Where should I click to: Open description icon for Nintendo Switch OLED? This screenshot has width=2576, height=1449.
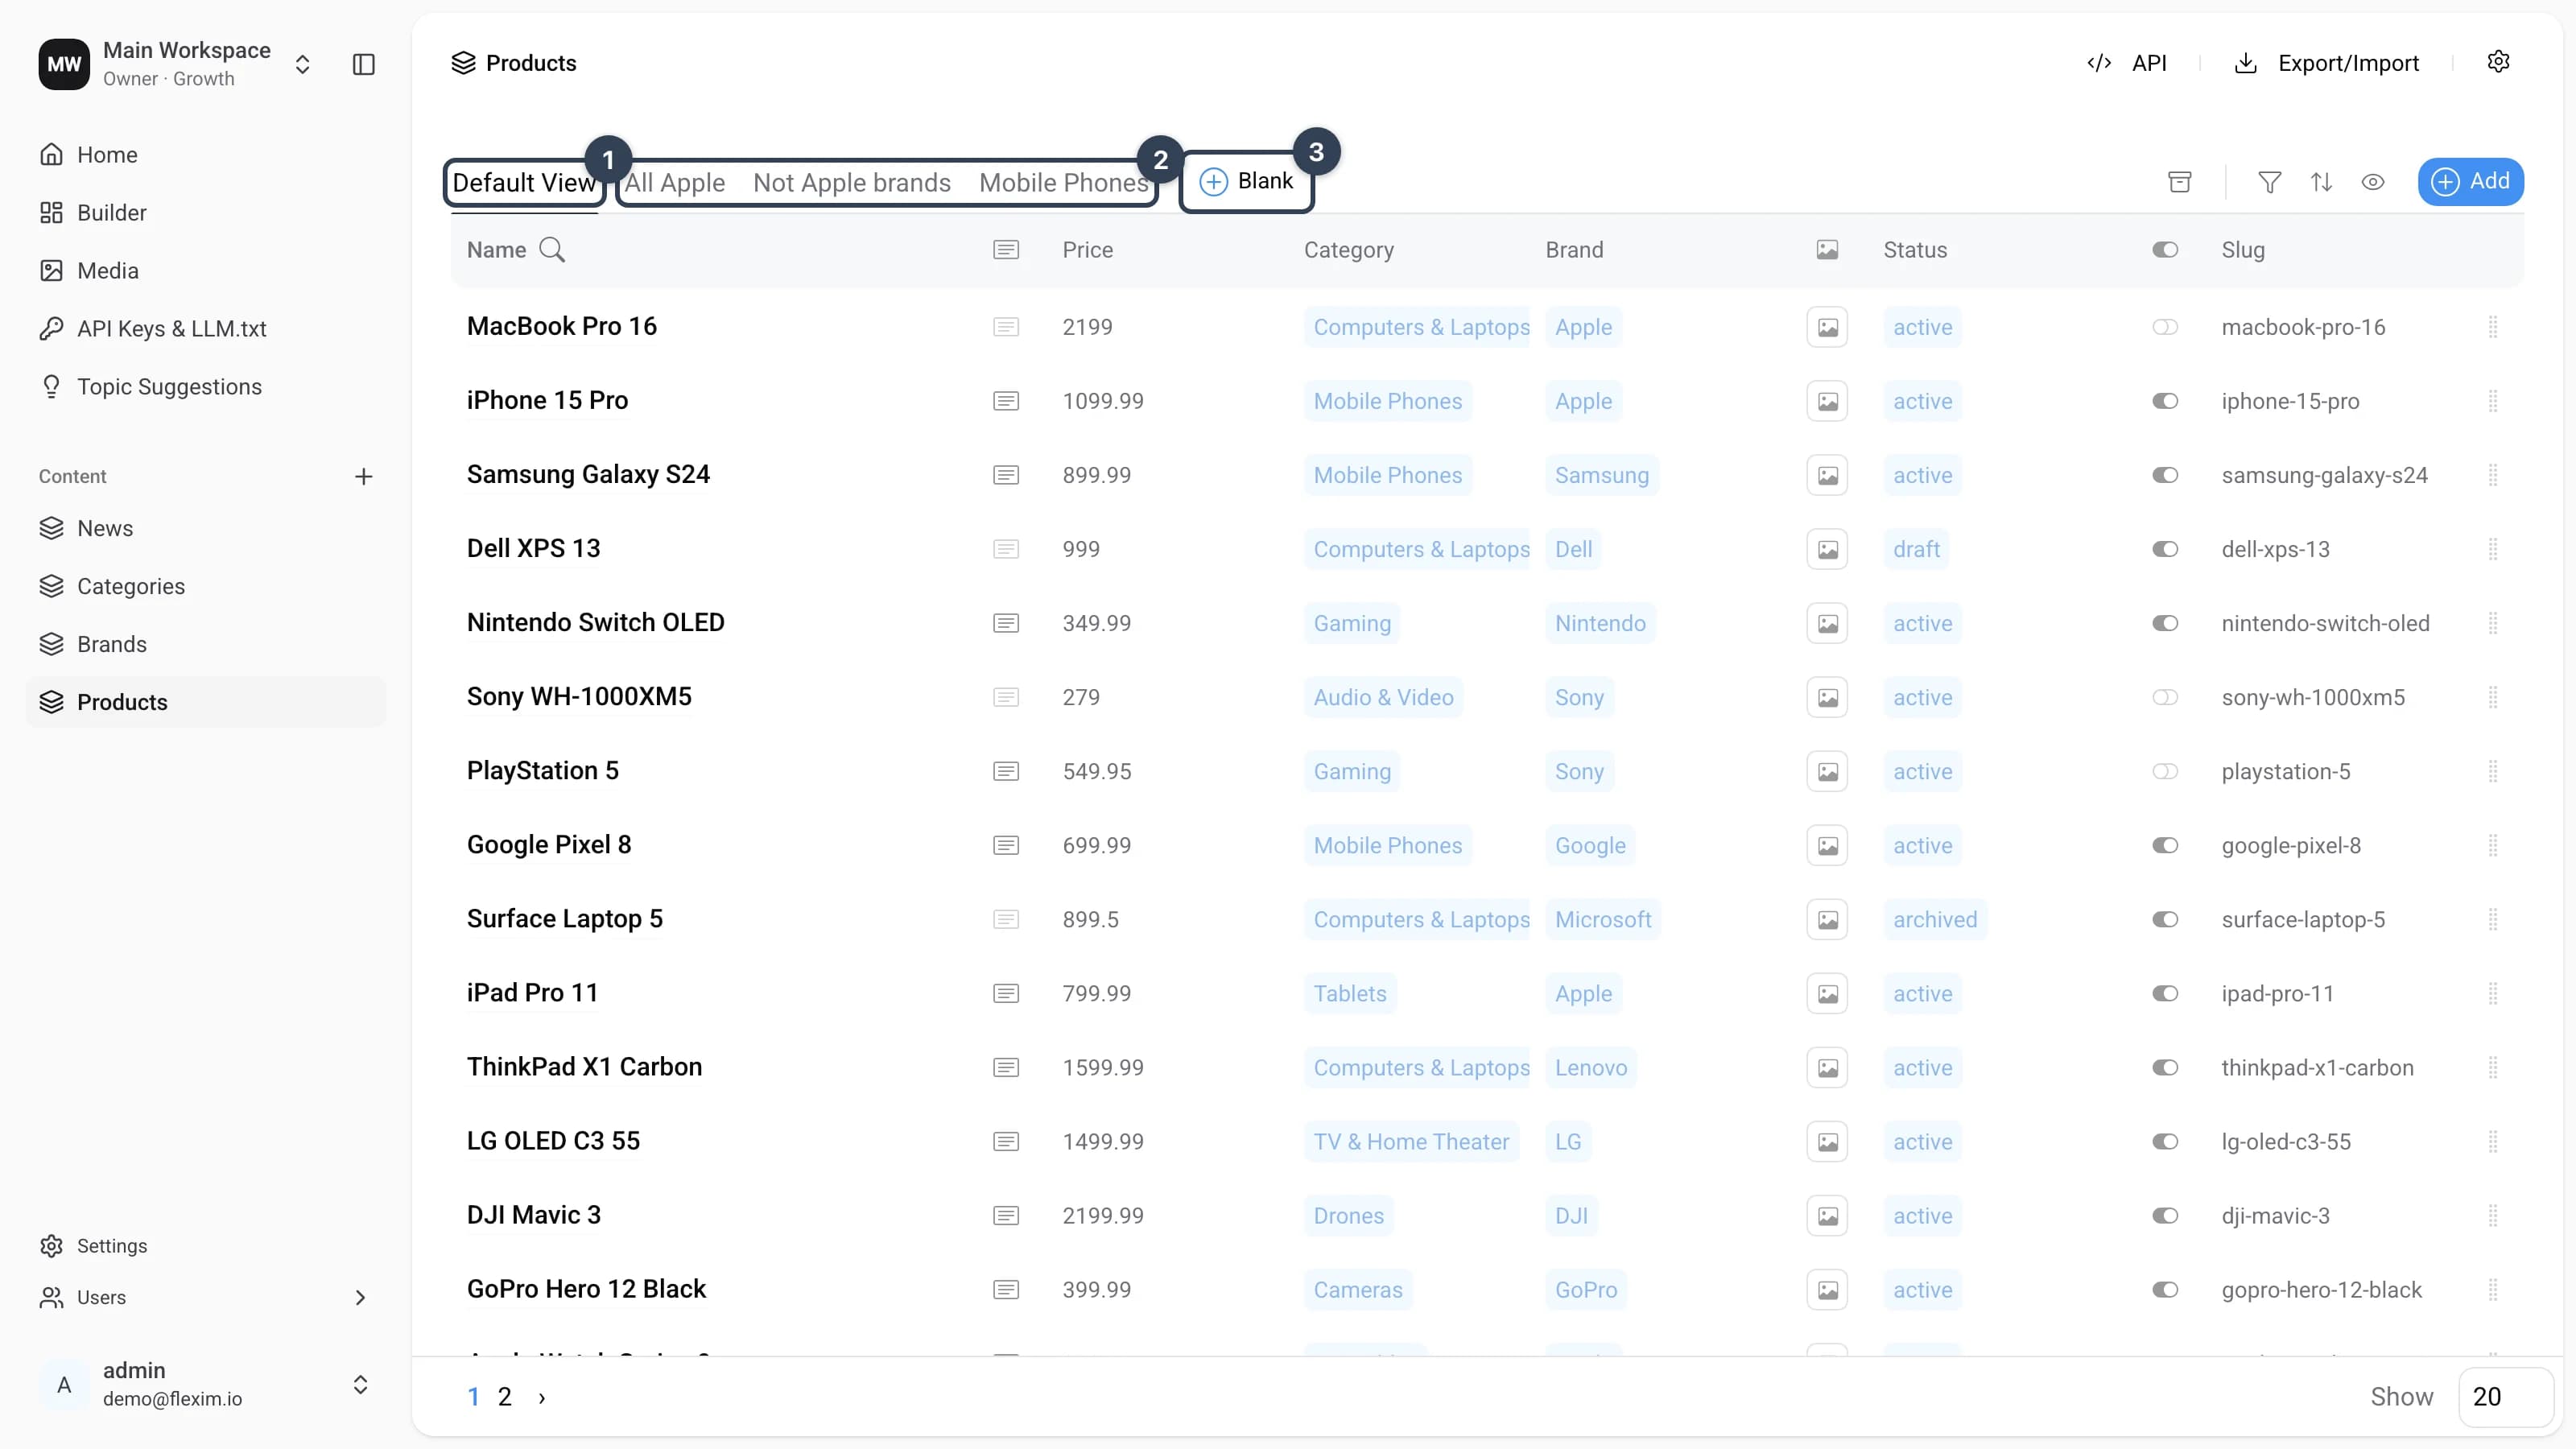pyautogui.click(x=1006, y=623)
